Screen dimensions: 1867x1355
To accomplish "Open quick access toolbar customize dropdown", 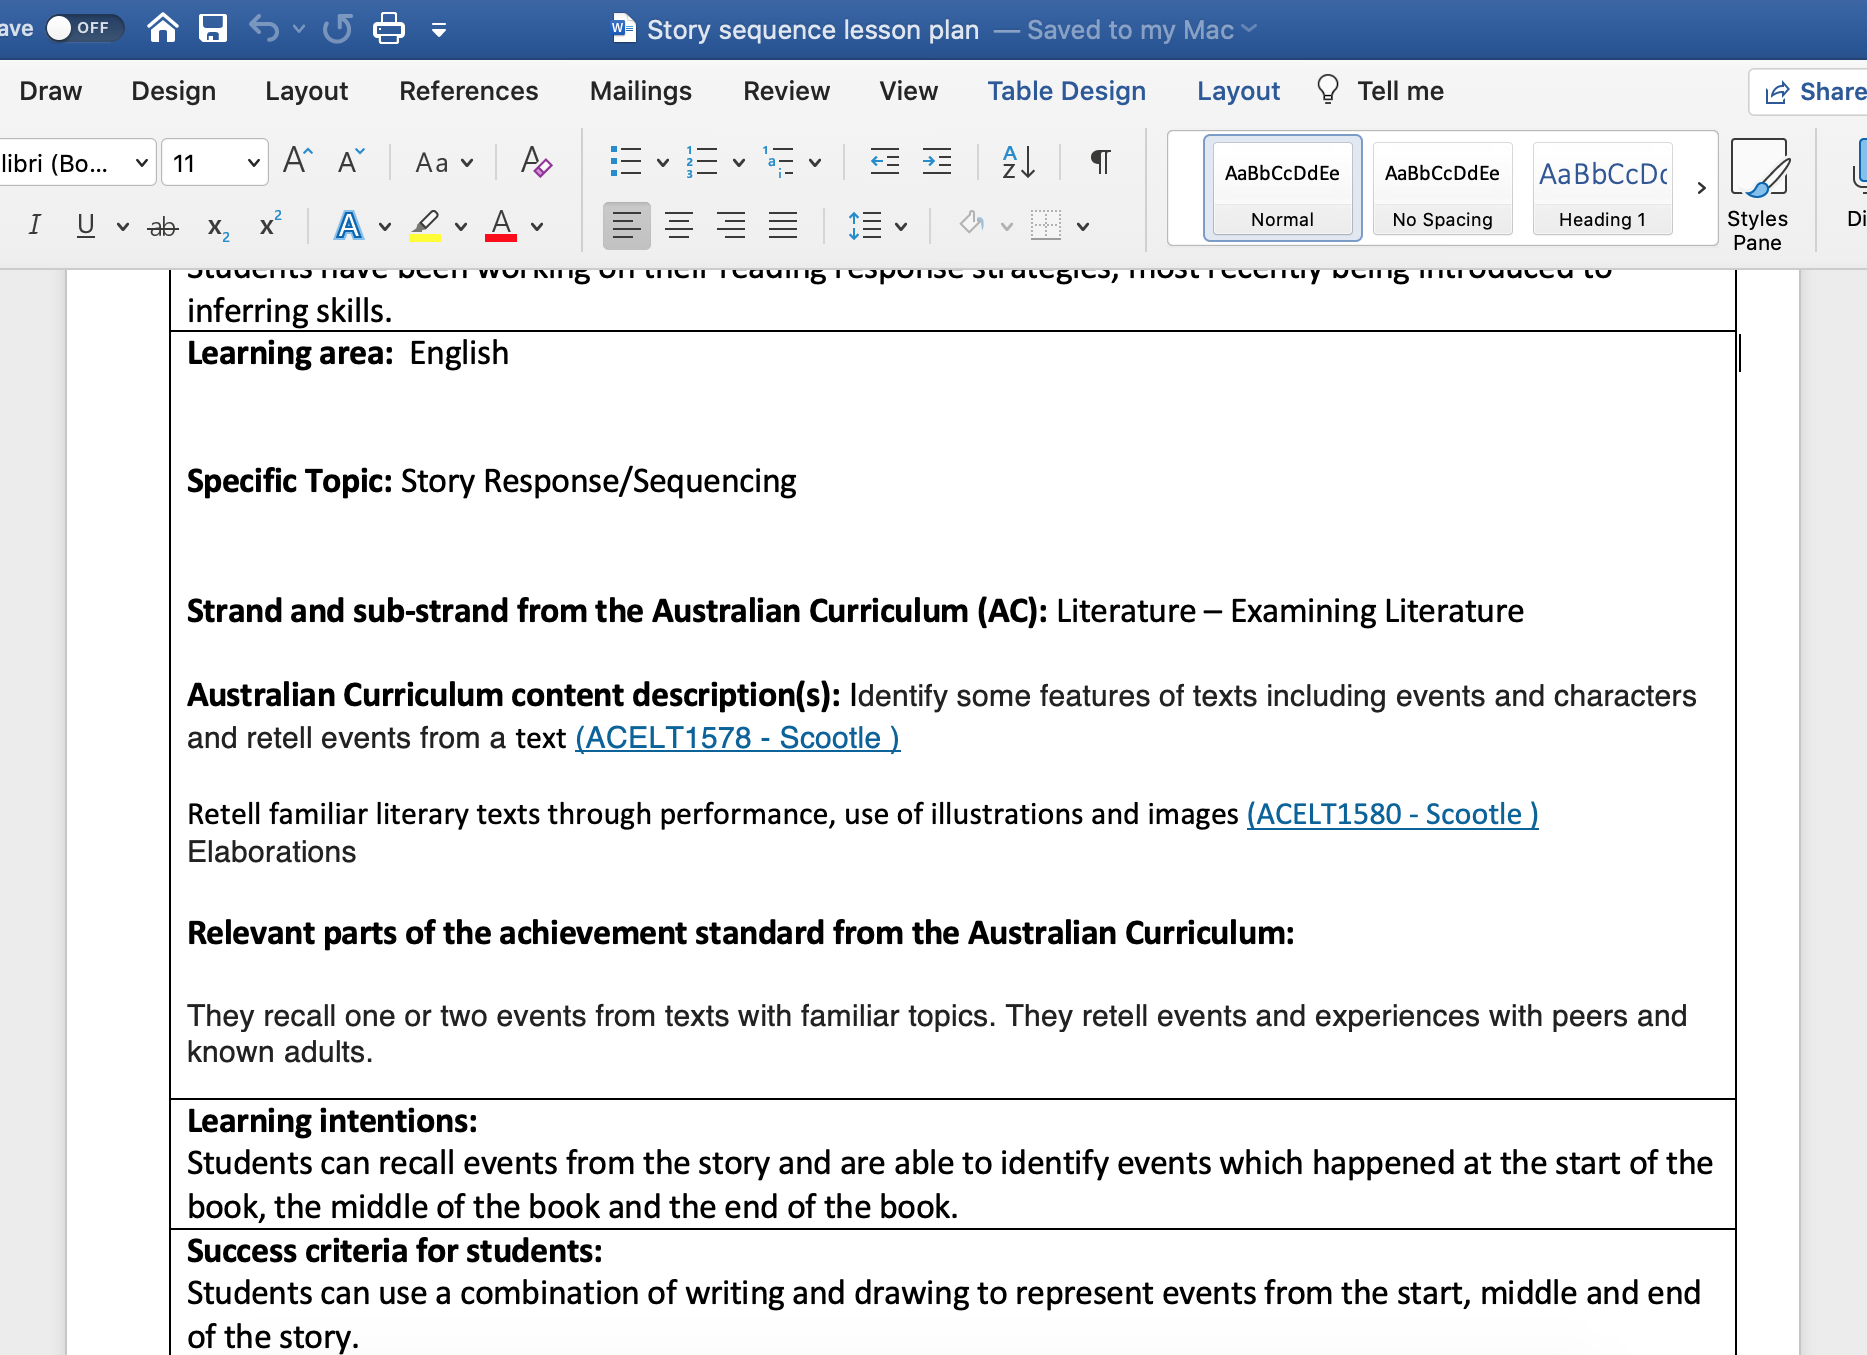I will (439, 29).
